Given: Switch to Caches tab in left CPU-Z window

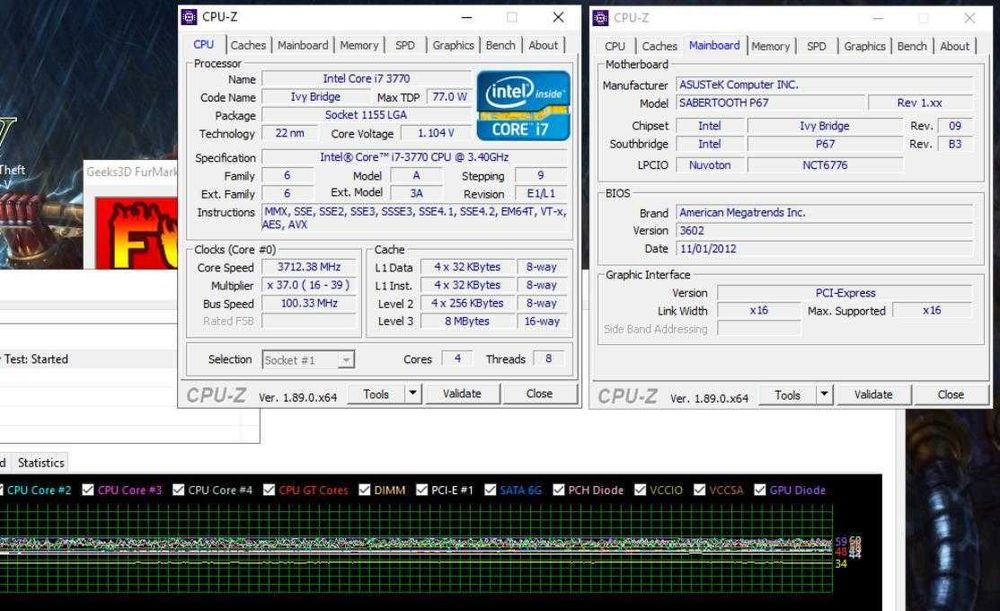Looking at the screenshot, I should tap(248, 45).
